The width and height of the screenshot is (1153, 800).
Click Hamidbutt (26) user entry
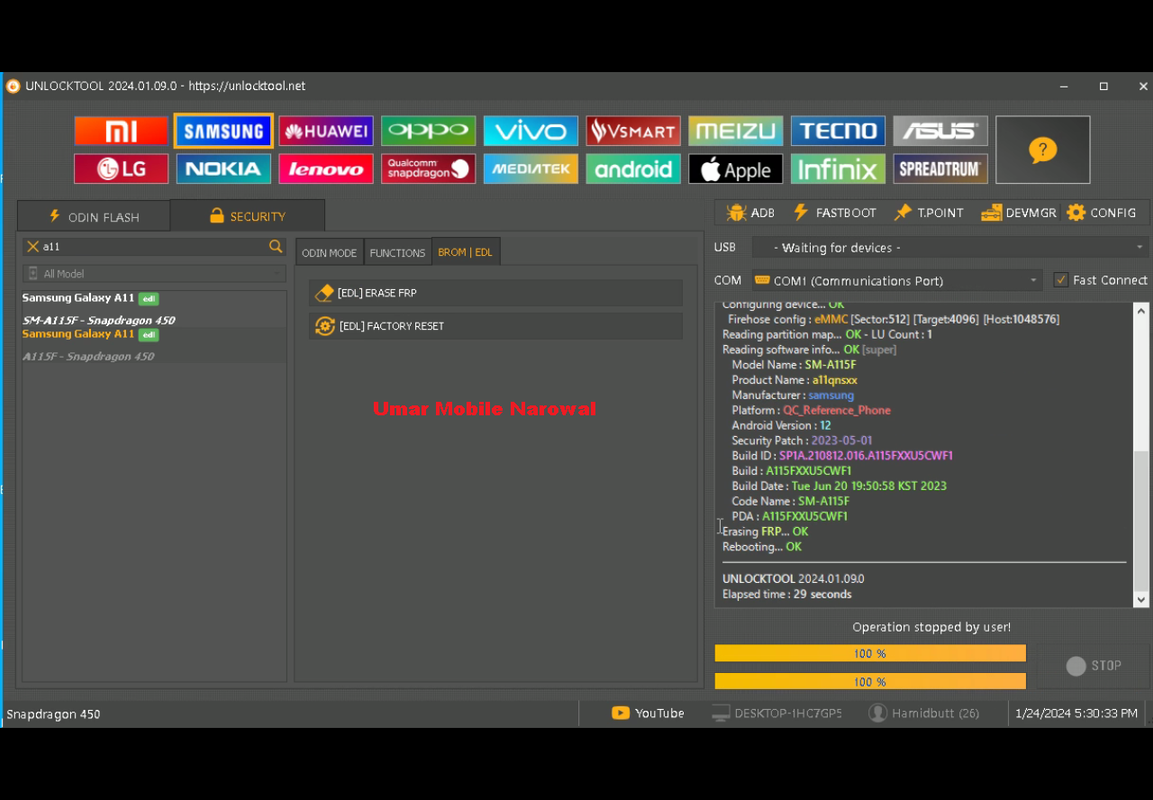tap(924, 713)
